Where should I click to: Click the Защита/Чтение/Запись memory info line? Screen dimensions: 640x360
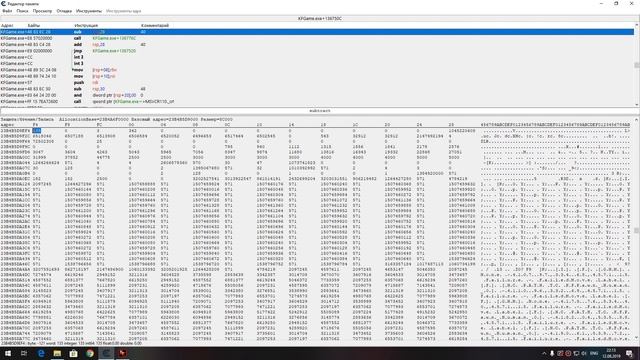117,120
